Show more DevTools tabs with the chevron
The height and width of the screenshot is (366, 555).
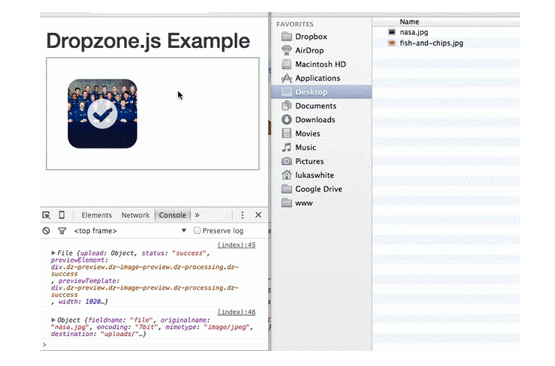click(197, 215)
